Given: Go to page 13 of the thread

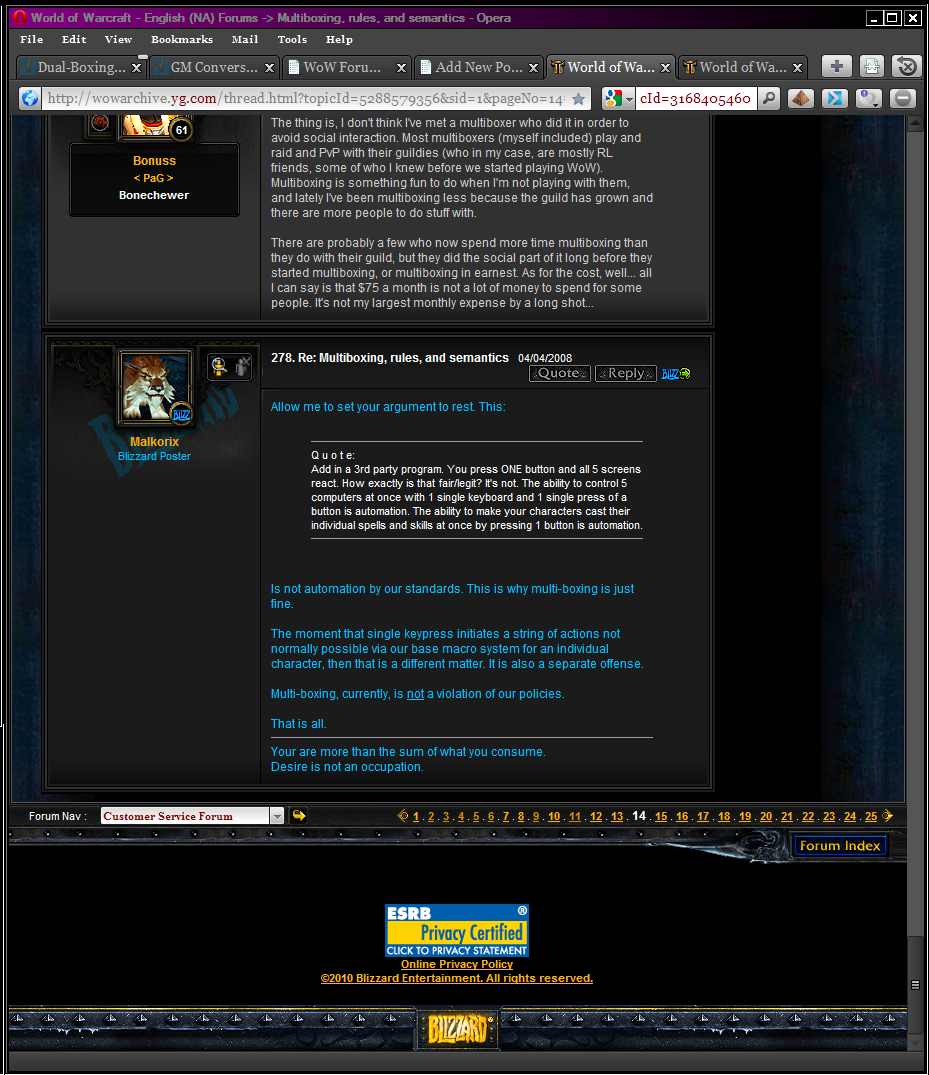Looking at the screenshot, I should pyautogui.click(x=617, y=817).
